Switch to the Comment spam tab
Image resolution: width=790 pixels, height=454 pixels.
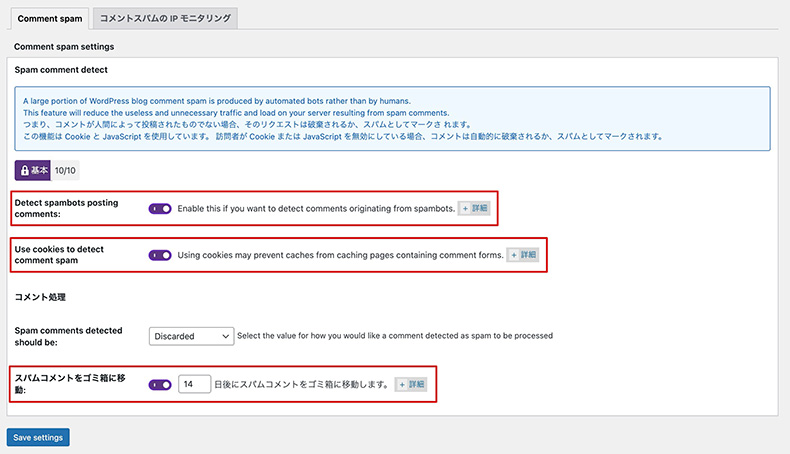point(50,19)
